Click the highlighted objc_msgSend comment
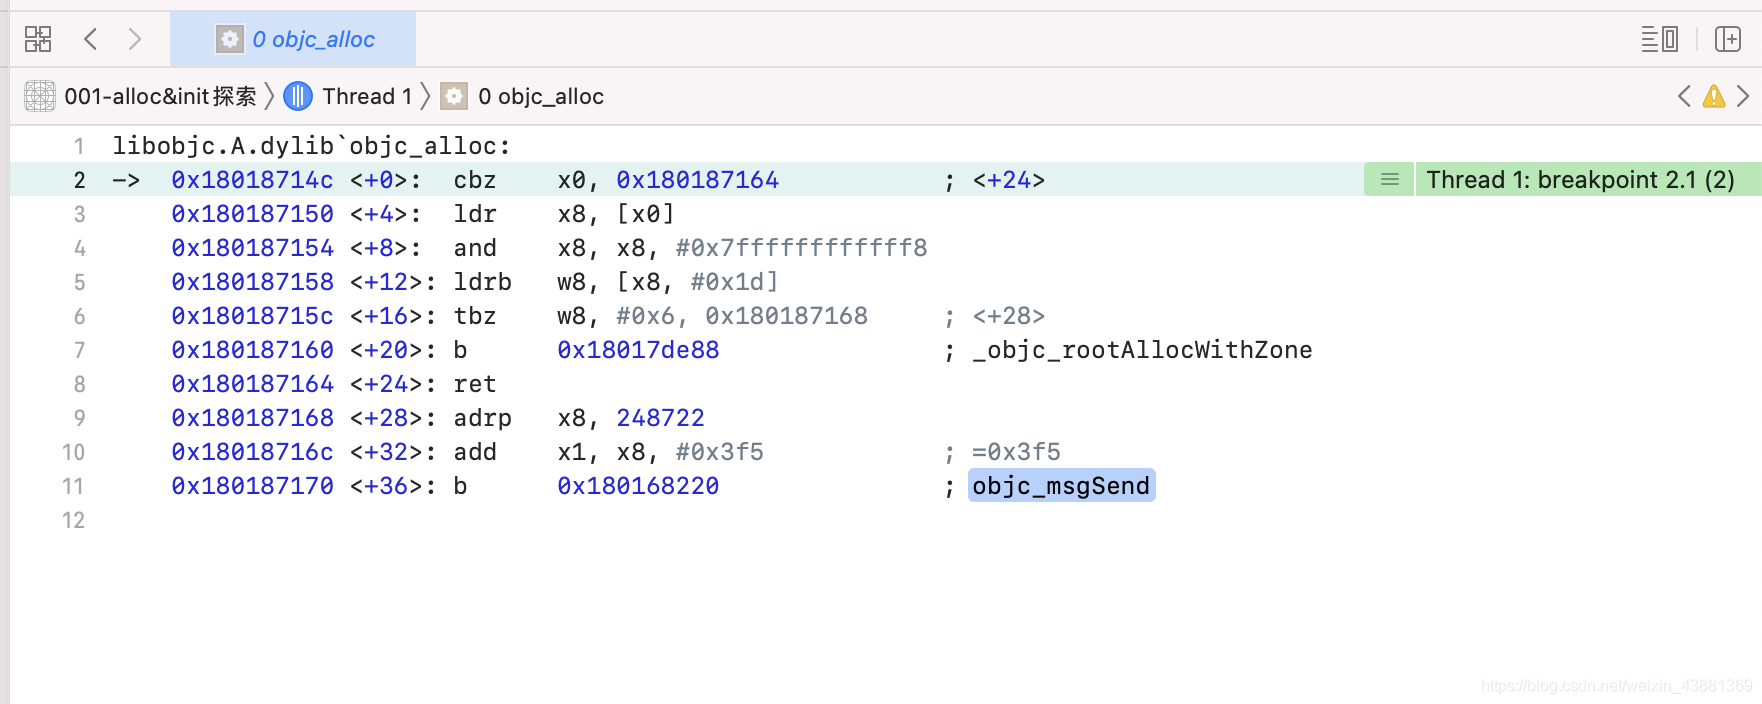This screenshot has width=1762, height=704. point(1061,486)
